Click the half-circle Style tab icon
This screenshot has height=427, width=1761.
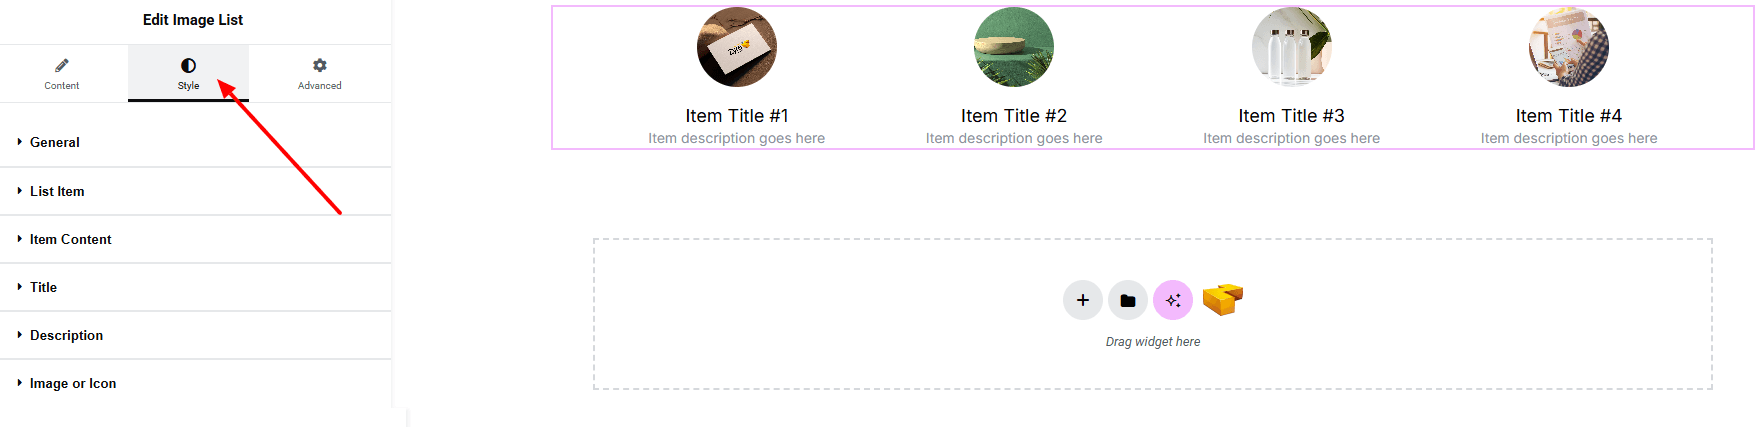point(188,66)
